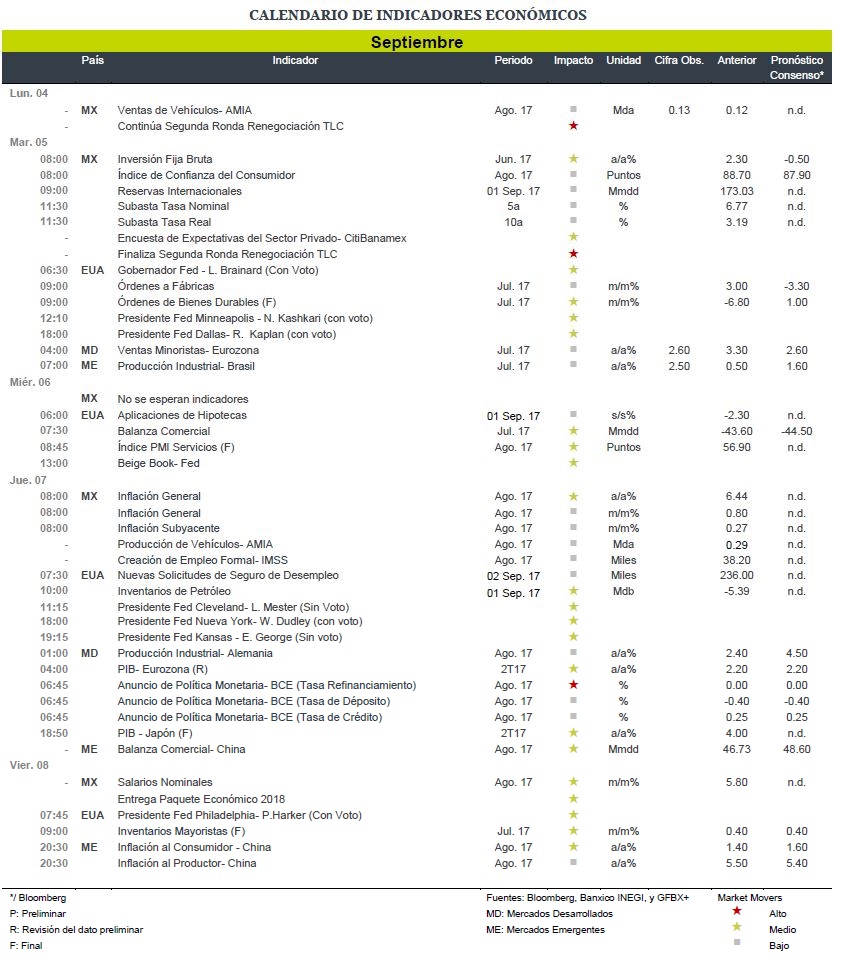The image size is (846, 960).
Task: Click the star beside Beige Book- Fed
Action: pyautogui.click(x=573, y=462)
